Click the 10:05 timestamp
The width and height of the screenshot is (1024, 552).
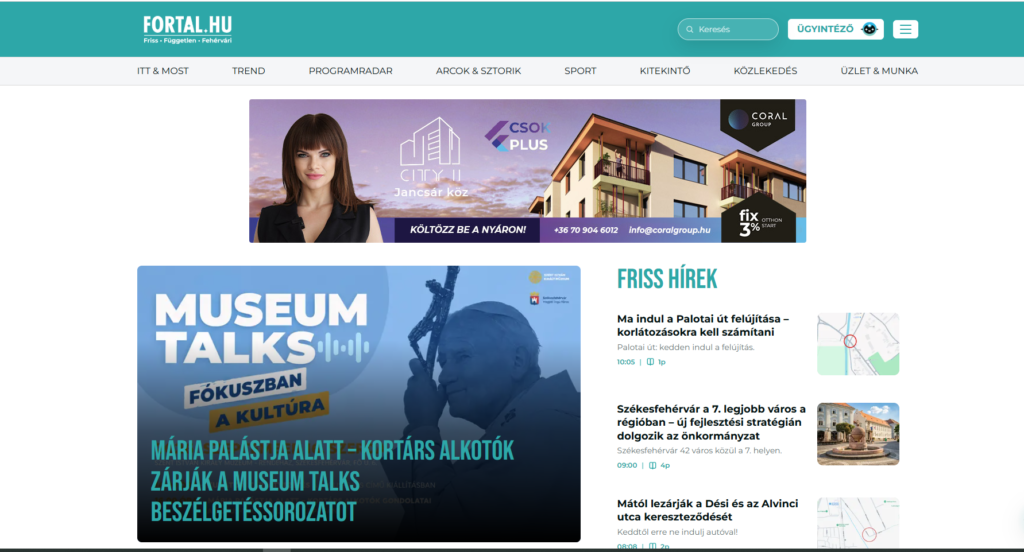(x=626, y=362)
